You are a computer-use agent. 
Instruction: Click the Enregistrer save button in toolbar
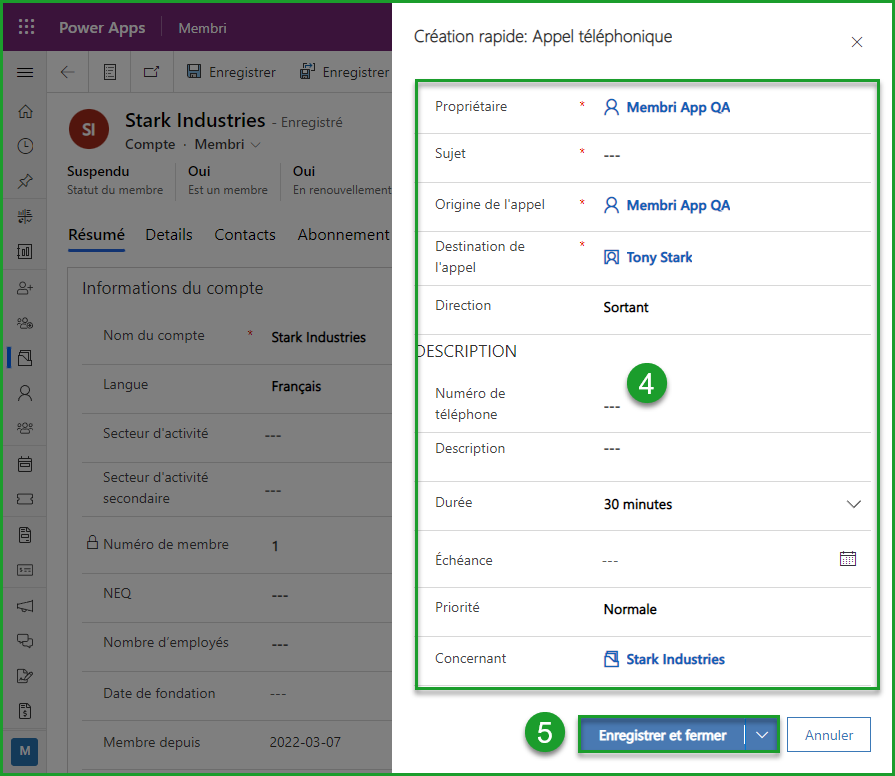click(x=232, y=72)
